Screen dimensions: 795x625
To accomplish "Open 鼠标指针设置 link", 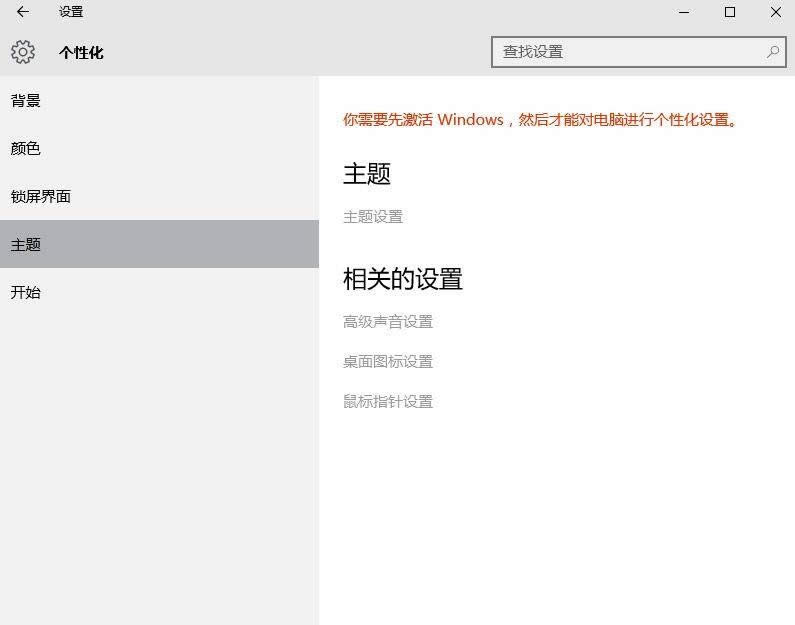I will point(388,402).
